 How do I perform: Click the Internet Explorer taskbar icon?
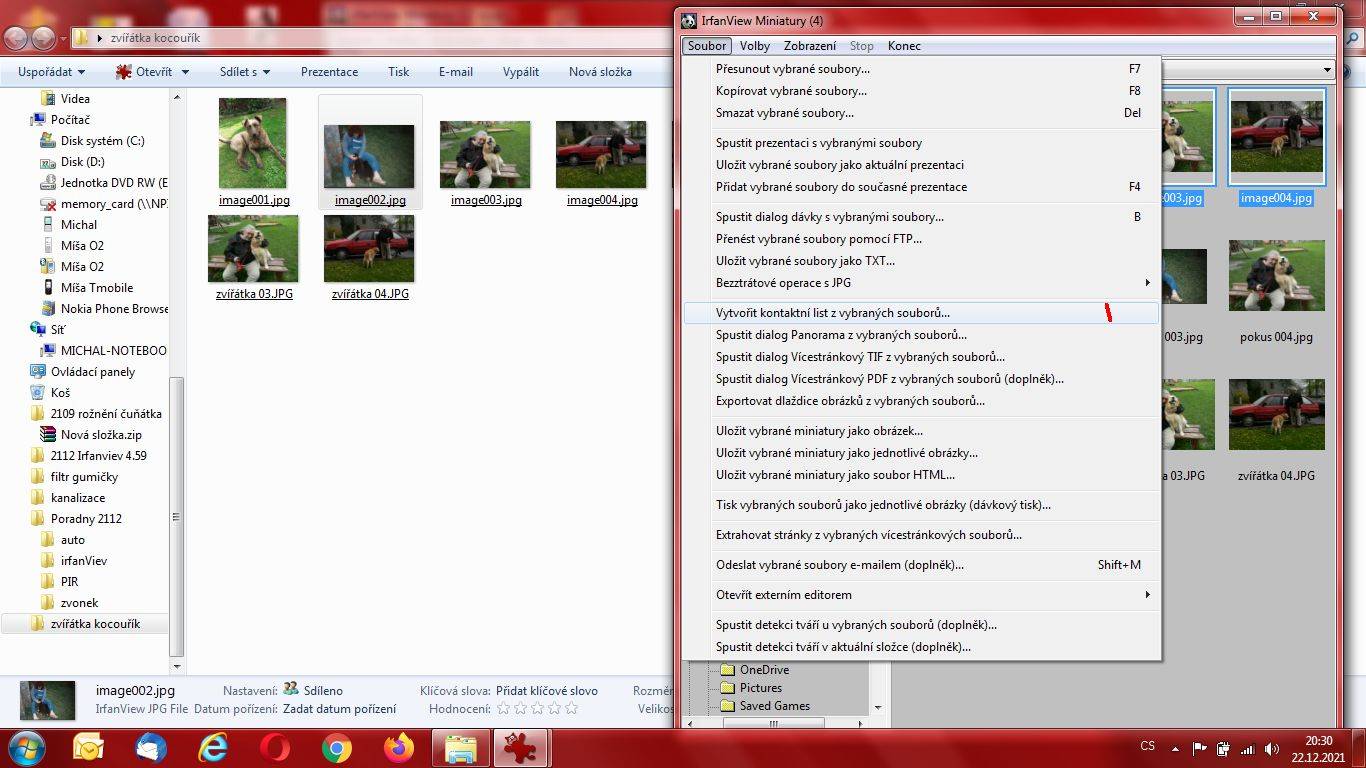(x=213, y=747)
